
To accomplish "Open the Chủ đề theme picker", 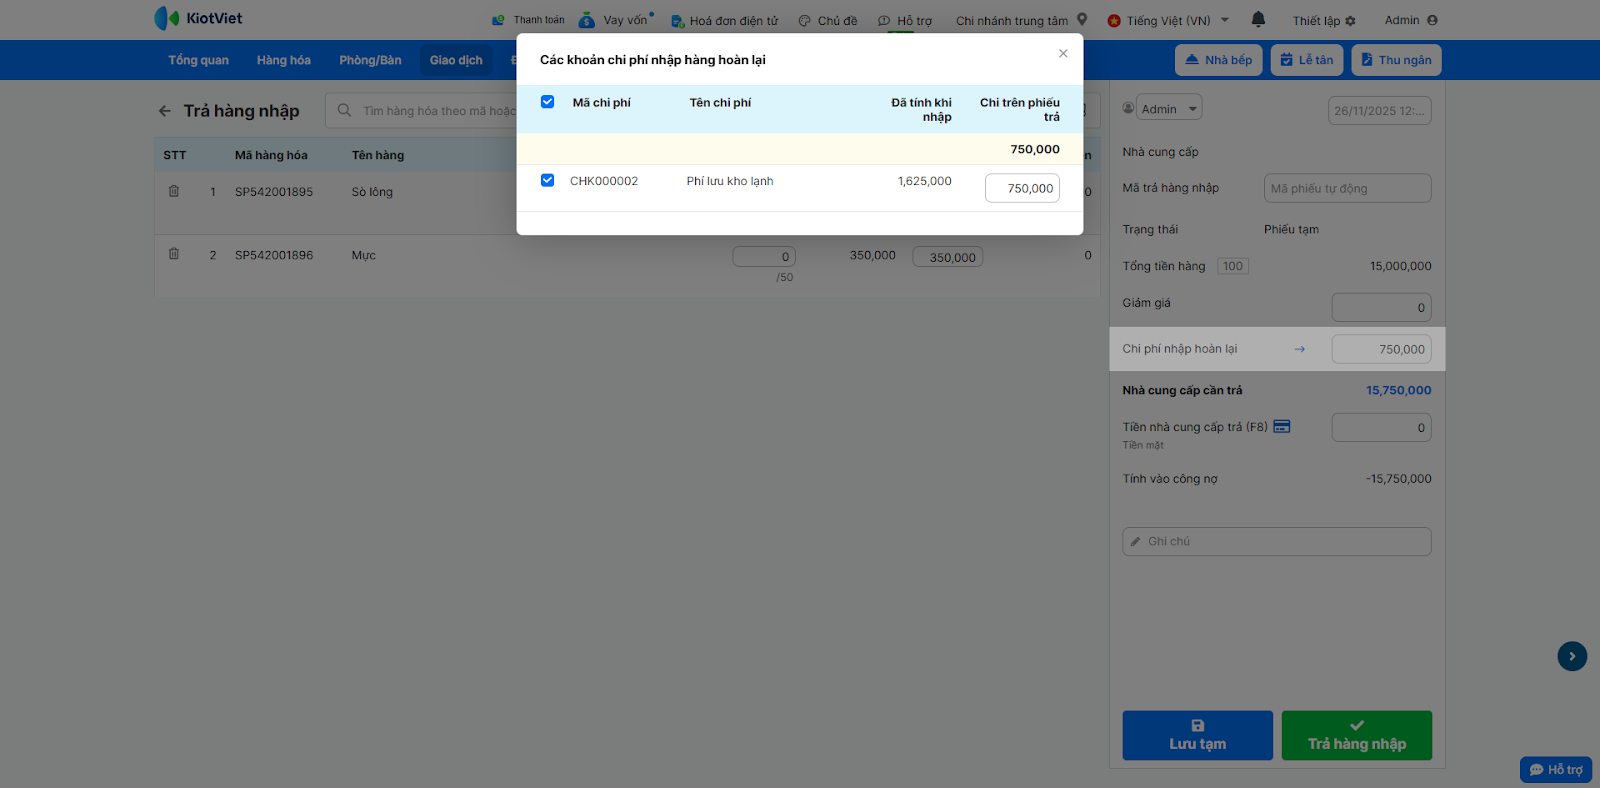I will (828, 21).
